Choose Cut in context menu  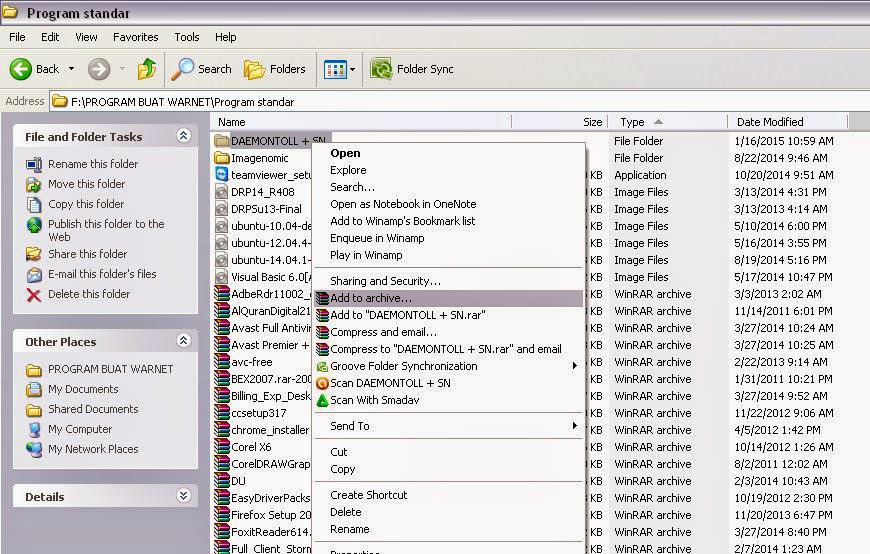(x=338, y=452)
